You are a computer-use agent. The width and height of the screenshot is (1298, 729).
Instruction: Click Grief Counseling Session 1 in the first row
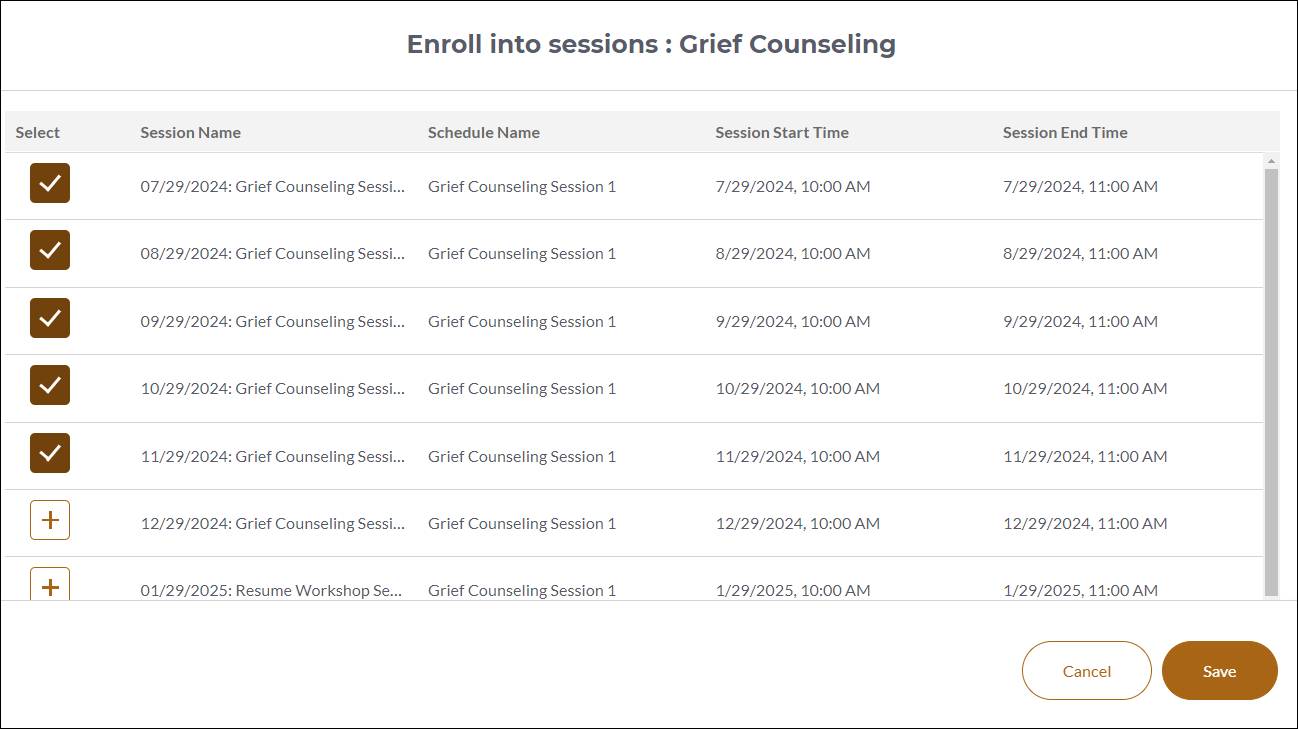click(521, 186)
